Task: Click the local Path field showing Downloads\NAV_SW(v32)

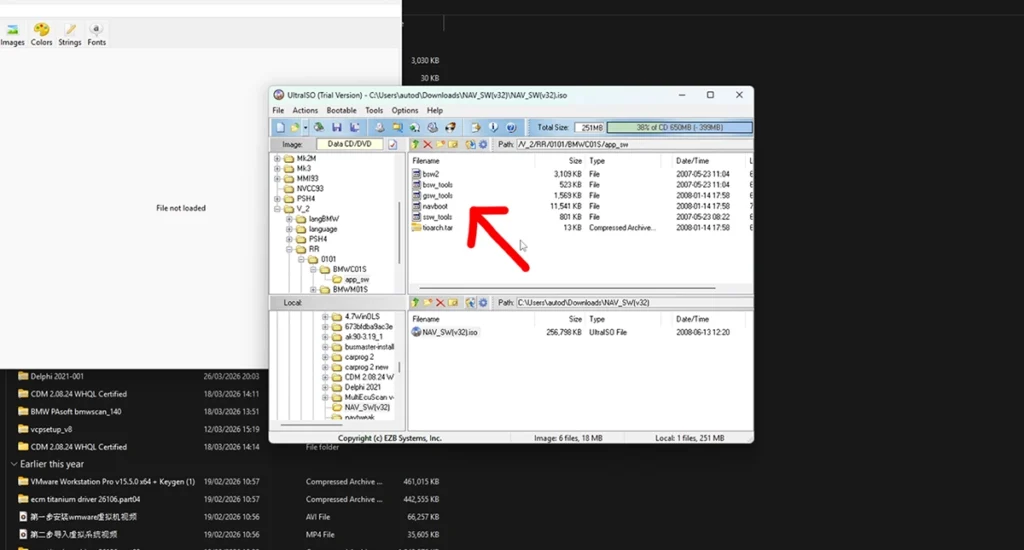Action: [x=633, y=302]
